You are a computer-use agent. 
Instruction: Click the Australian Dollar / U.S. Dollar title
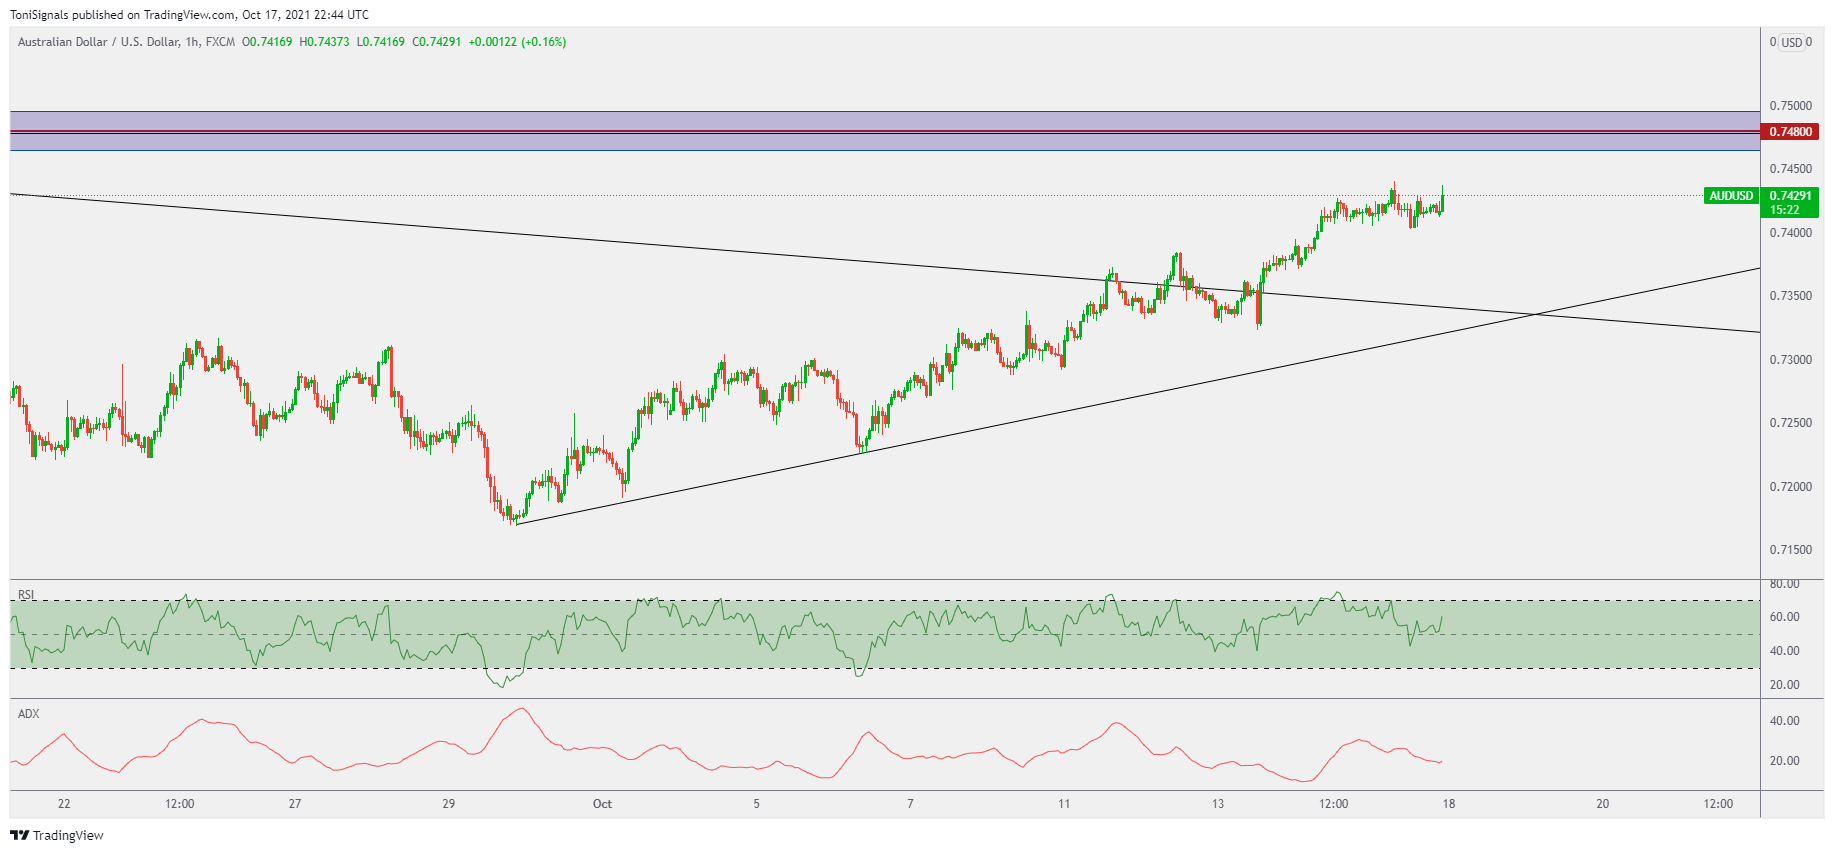(98, 42)
